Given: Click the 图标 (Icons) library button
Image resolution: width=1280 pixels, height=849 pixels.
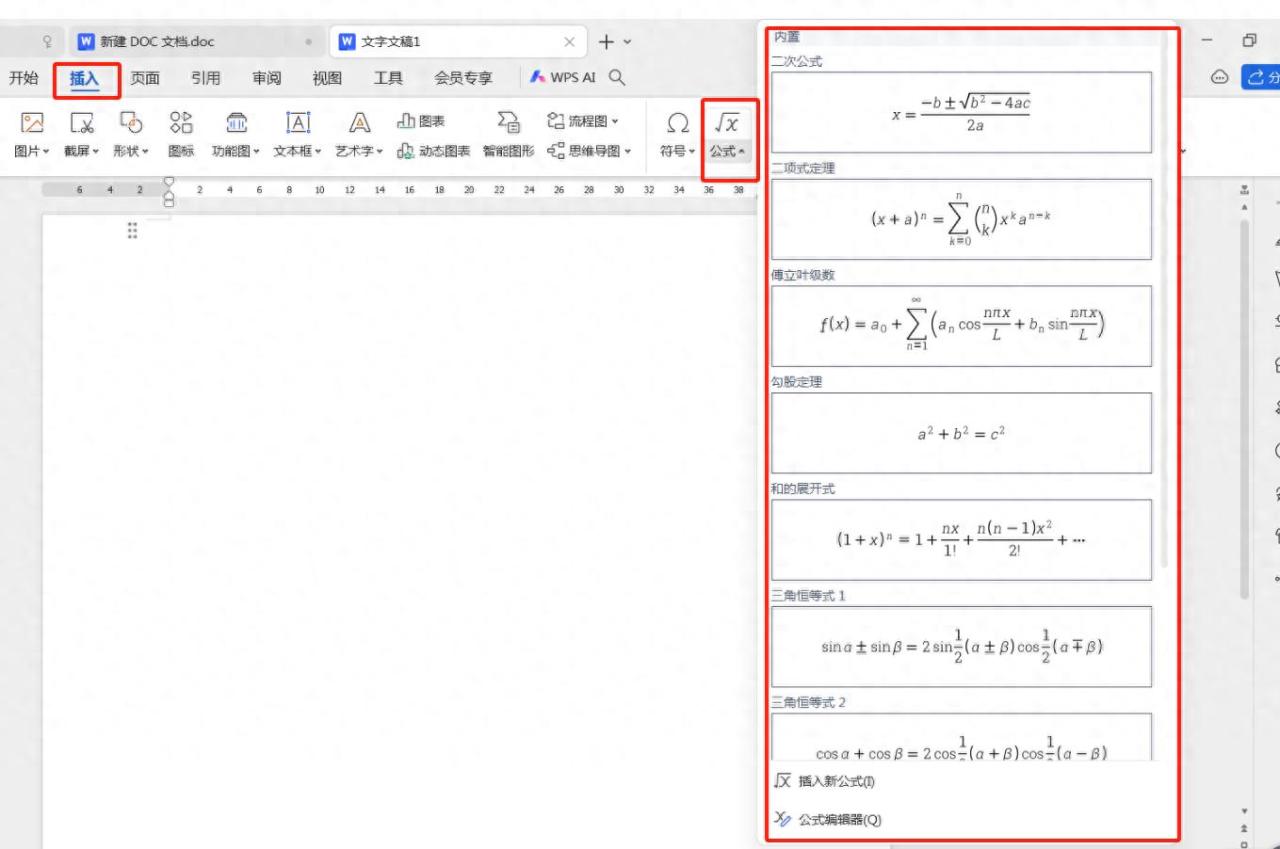Looking at the screenshot, I should click(x=181, y=124).
